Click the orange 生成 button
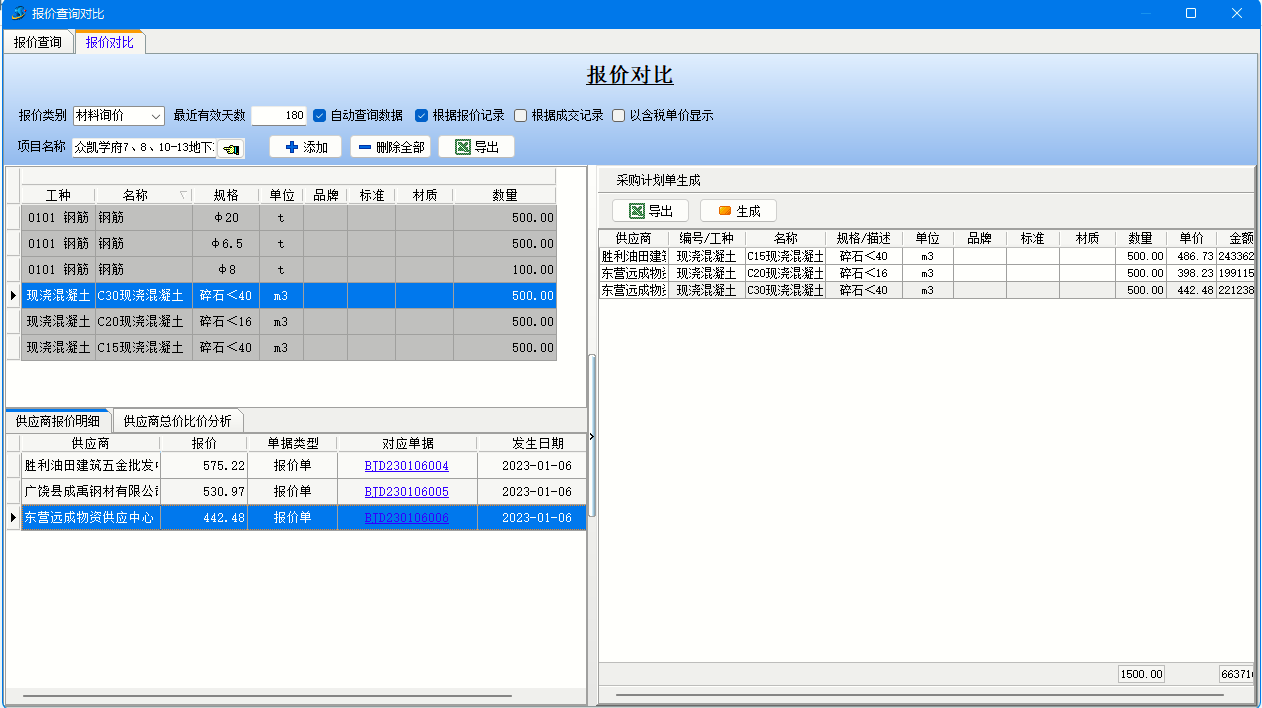1262x708 pixels. pyautogui.click(x=738, y=211)
